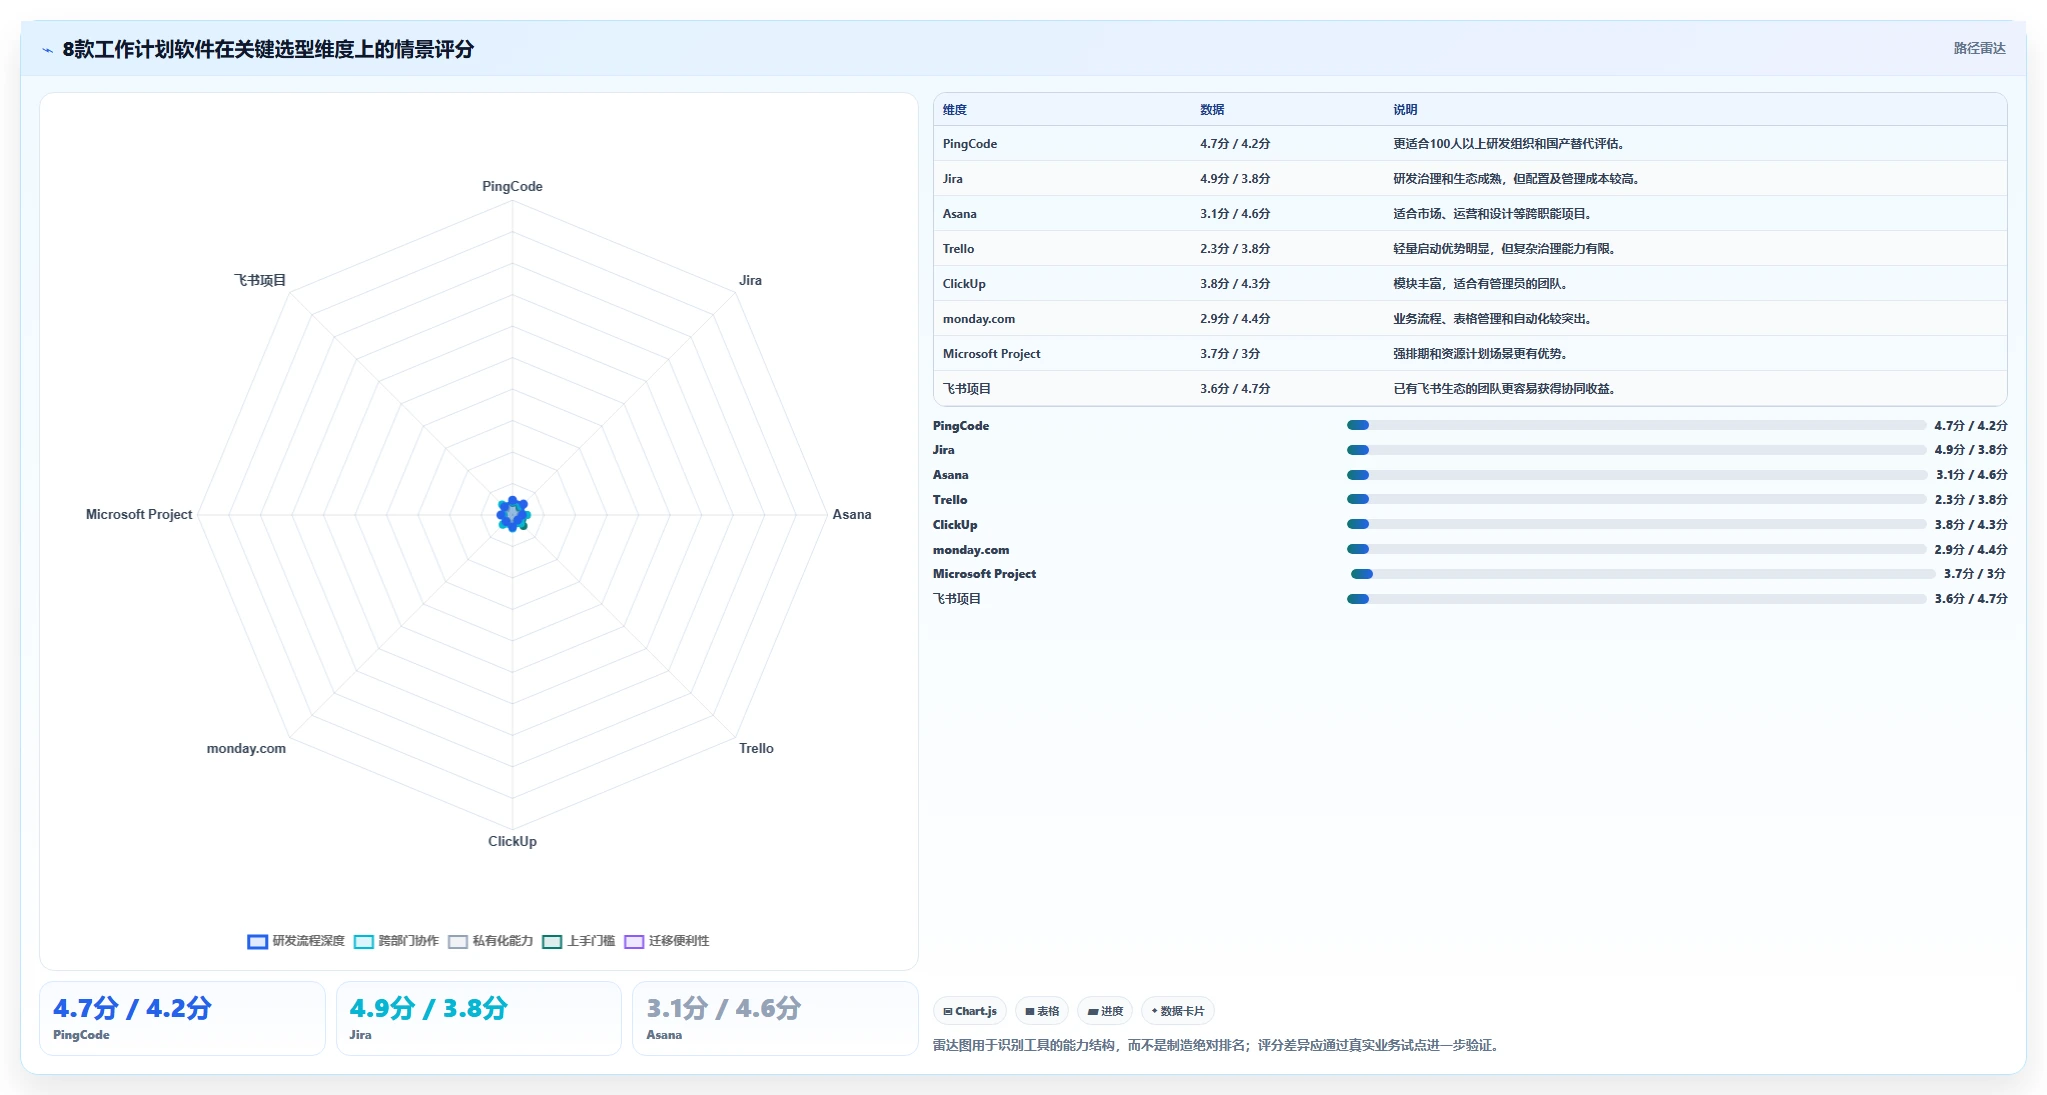Select the description 已有飞书生态的团队更容易获得协同收益
The width and height of the screenshot is (2047, 1095).
1504,389
